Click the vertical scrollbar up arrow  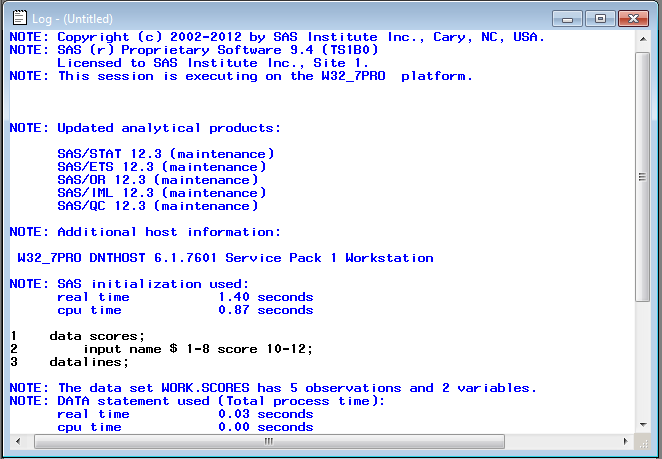643,39
